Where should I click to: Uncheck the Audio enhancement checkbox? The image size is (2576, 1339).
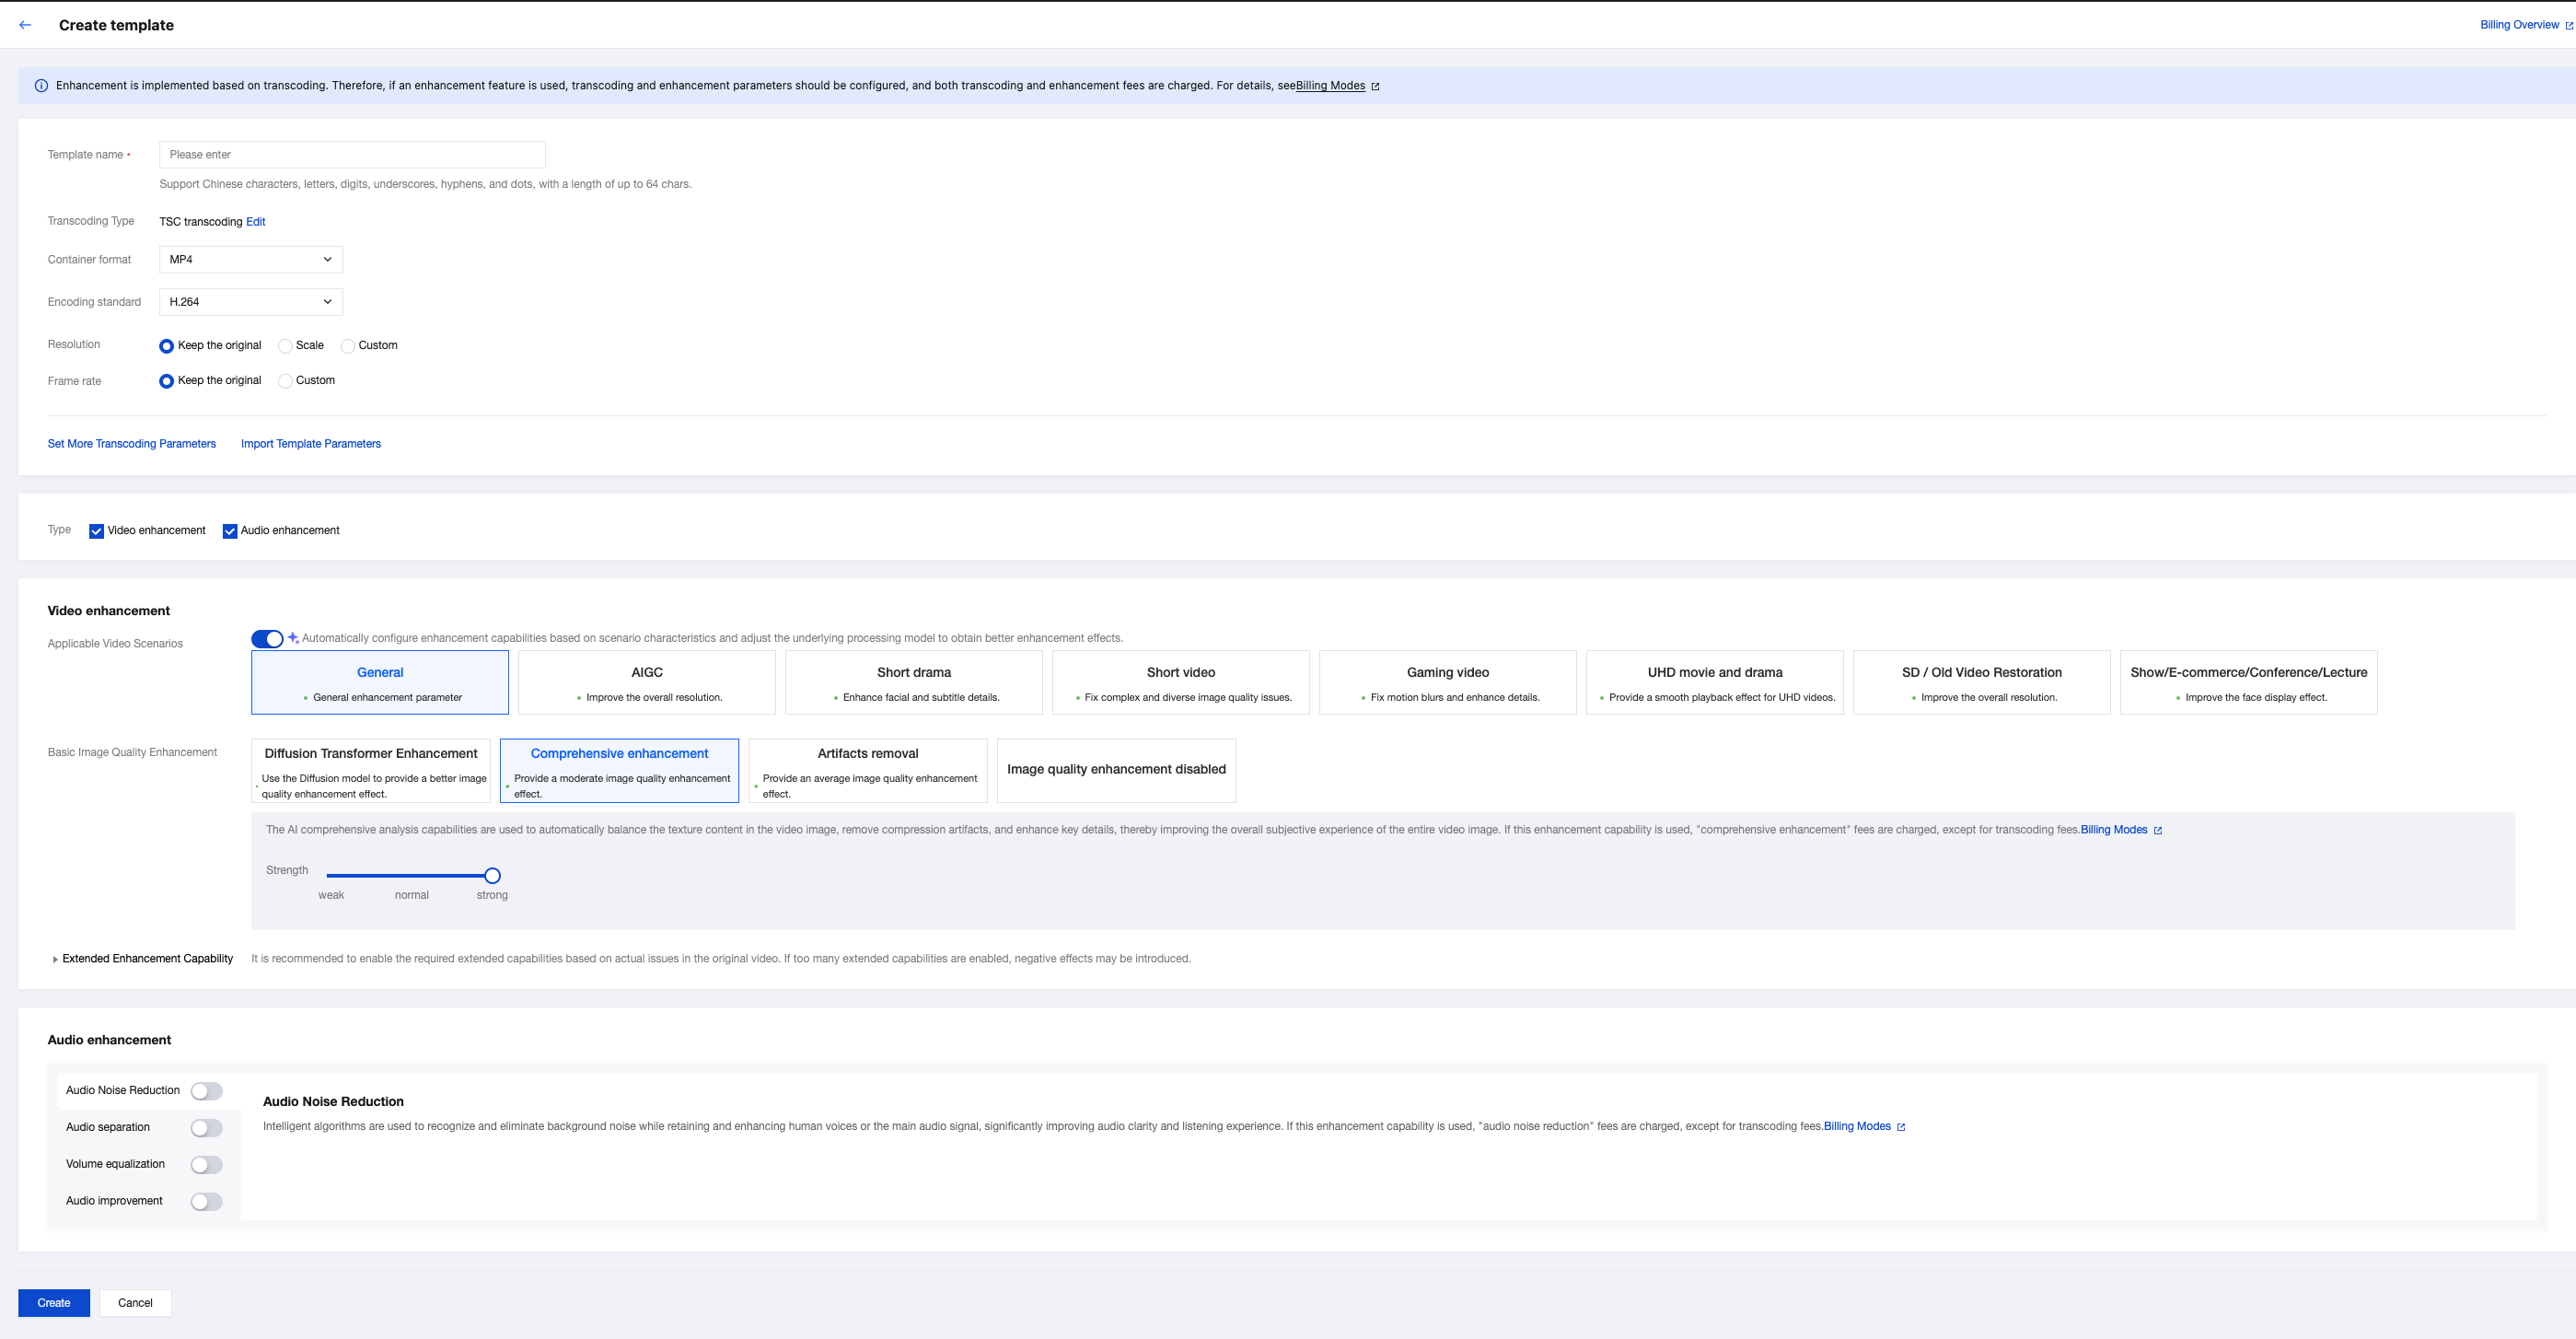point(230,531)
